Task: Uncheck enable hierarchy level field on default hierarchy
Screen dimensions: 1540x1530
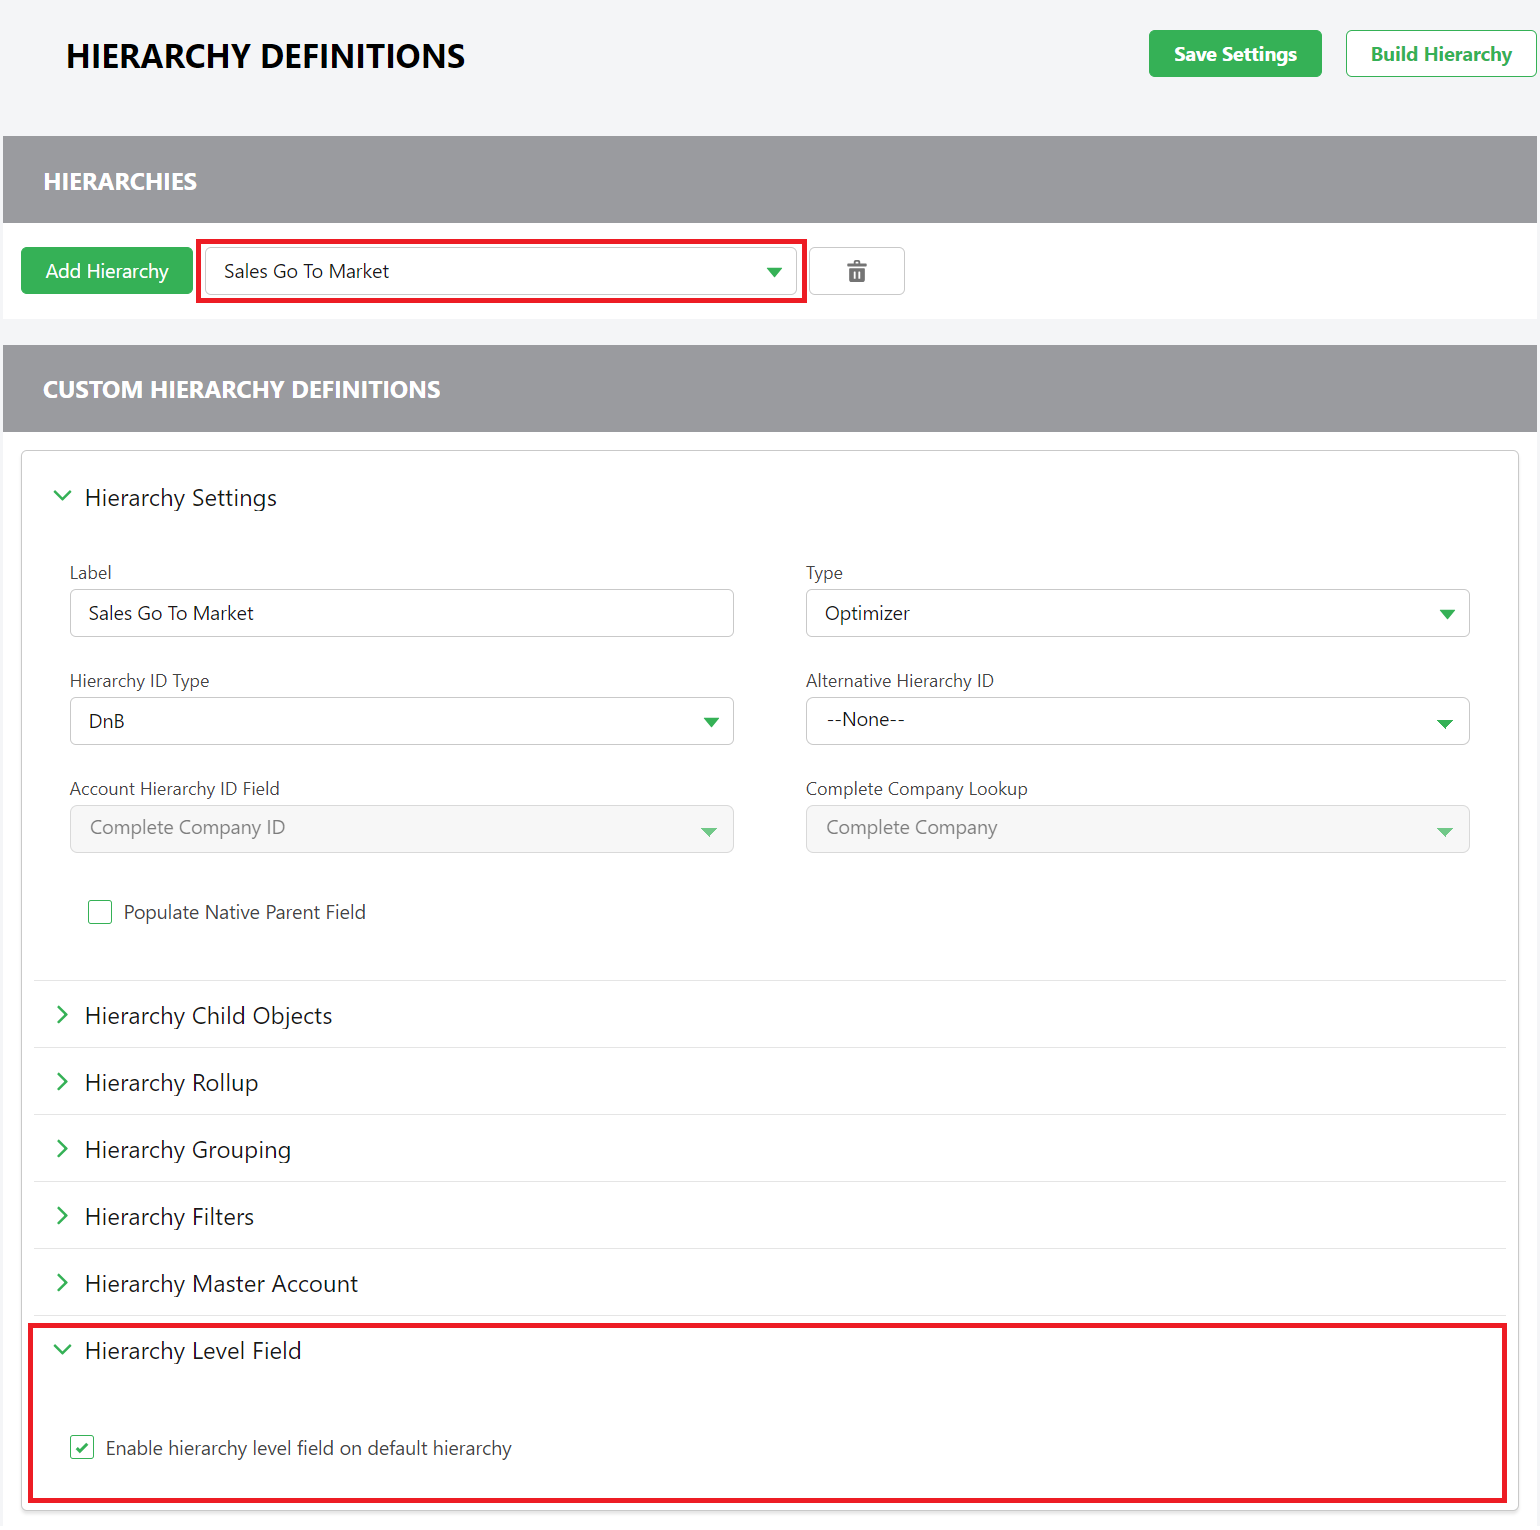Action: 81,1447
